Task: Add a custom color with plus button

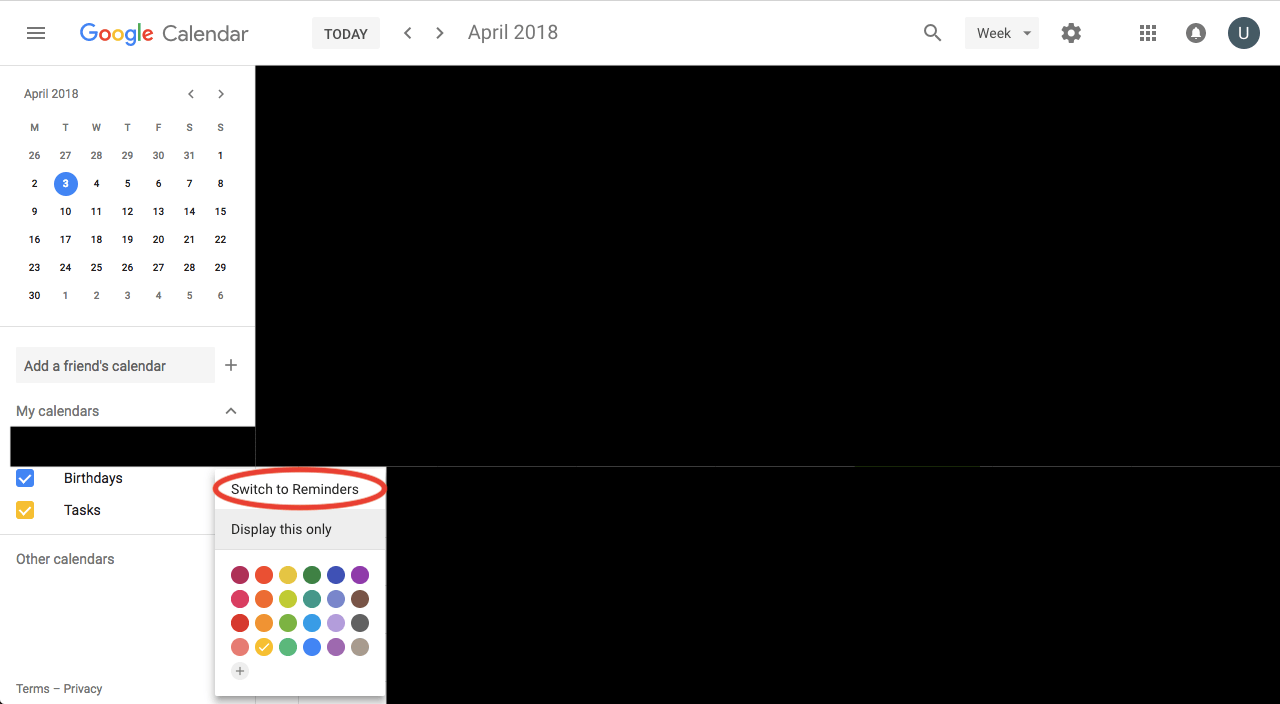Action: (x=240, y=671)
